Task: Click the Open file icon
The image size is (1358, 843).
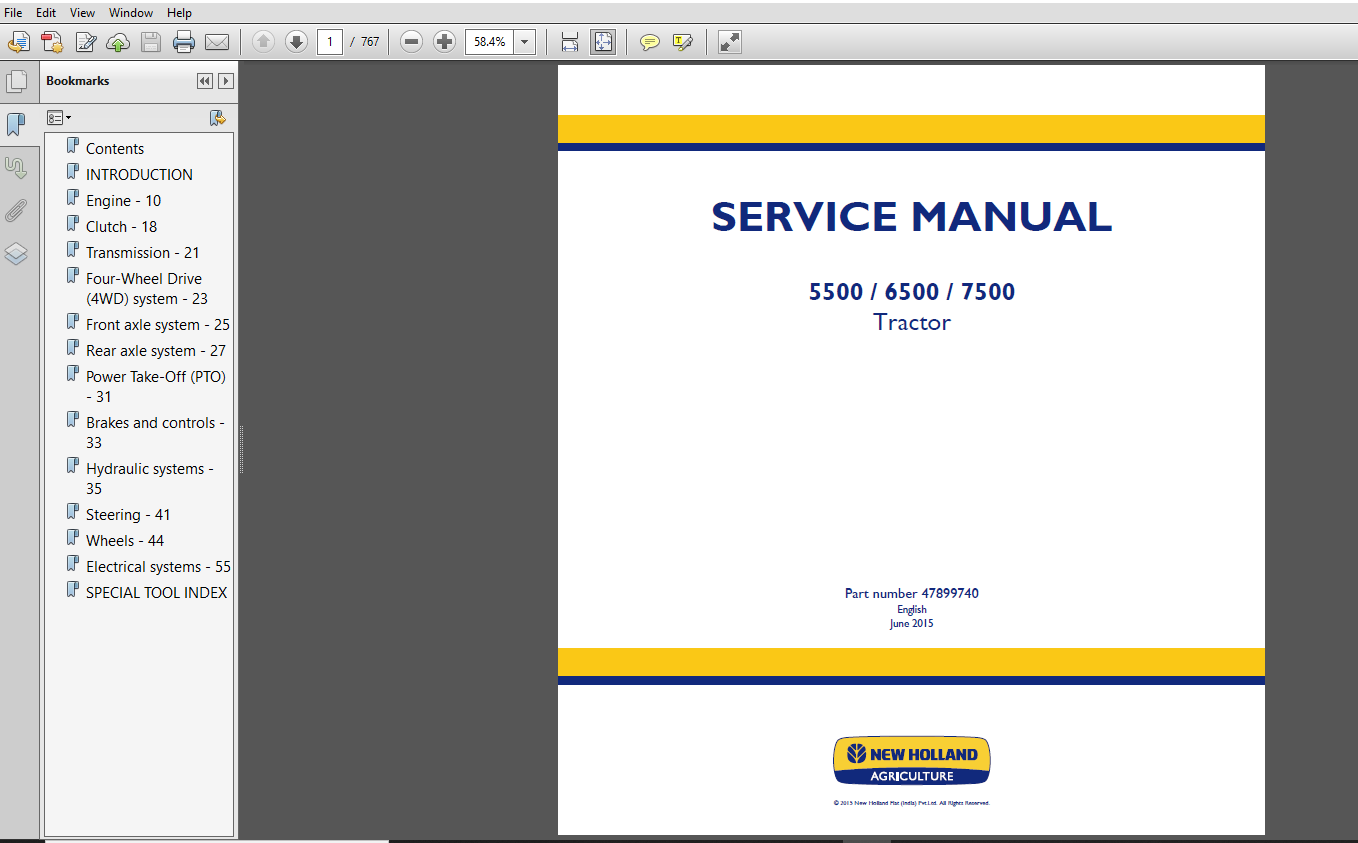Action: pyautogui.click(x=19, y=42)
